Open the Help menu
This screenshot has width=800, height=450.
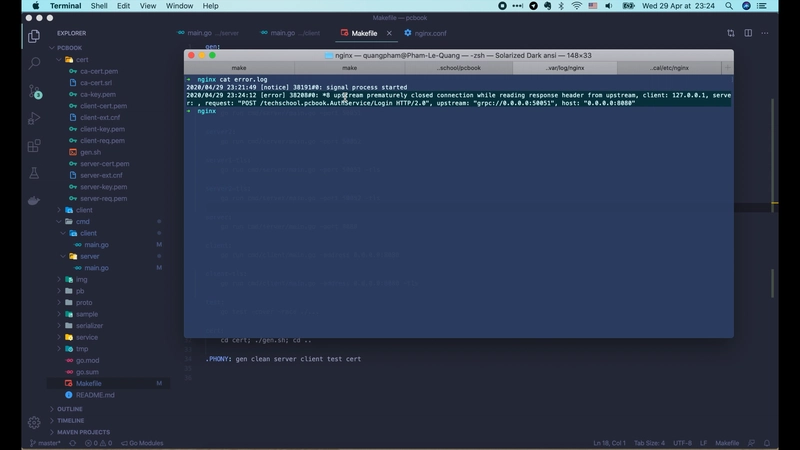(x=210, y=6)
